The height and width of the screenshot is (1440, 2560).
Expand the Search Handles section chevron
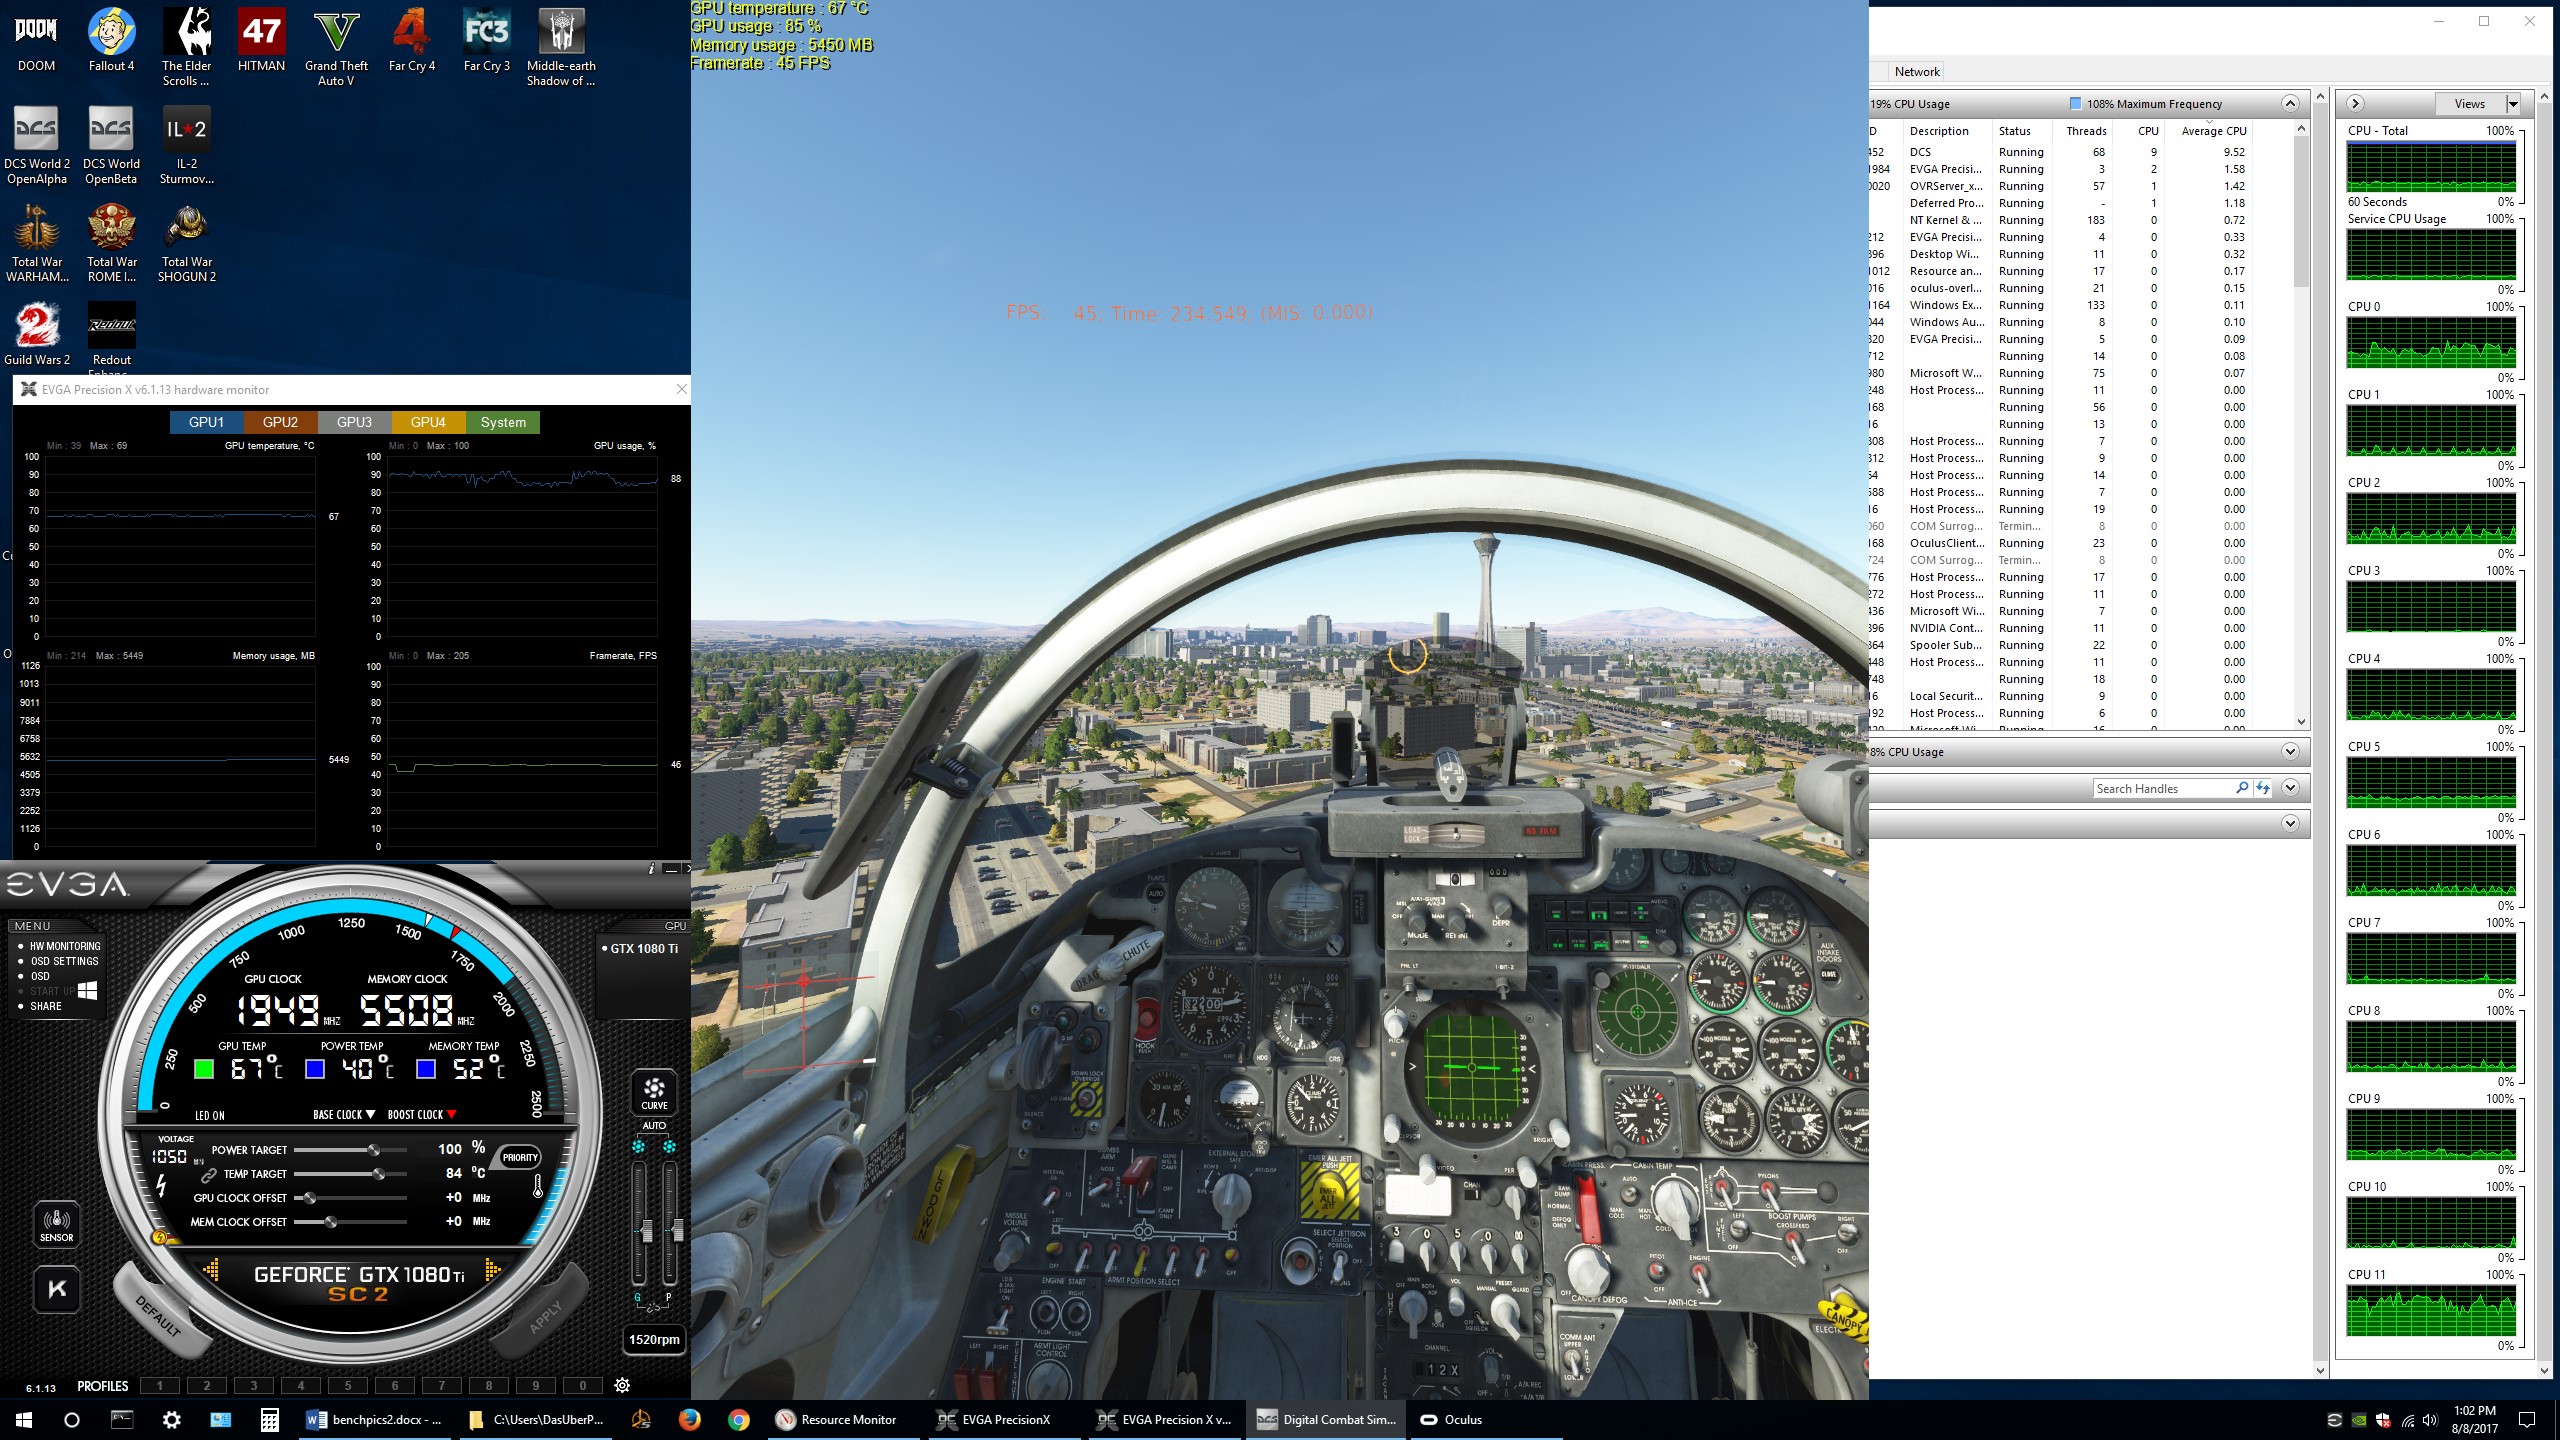coord(2290,788)
